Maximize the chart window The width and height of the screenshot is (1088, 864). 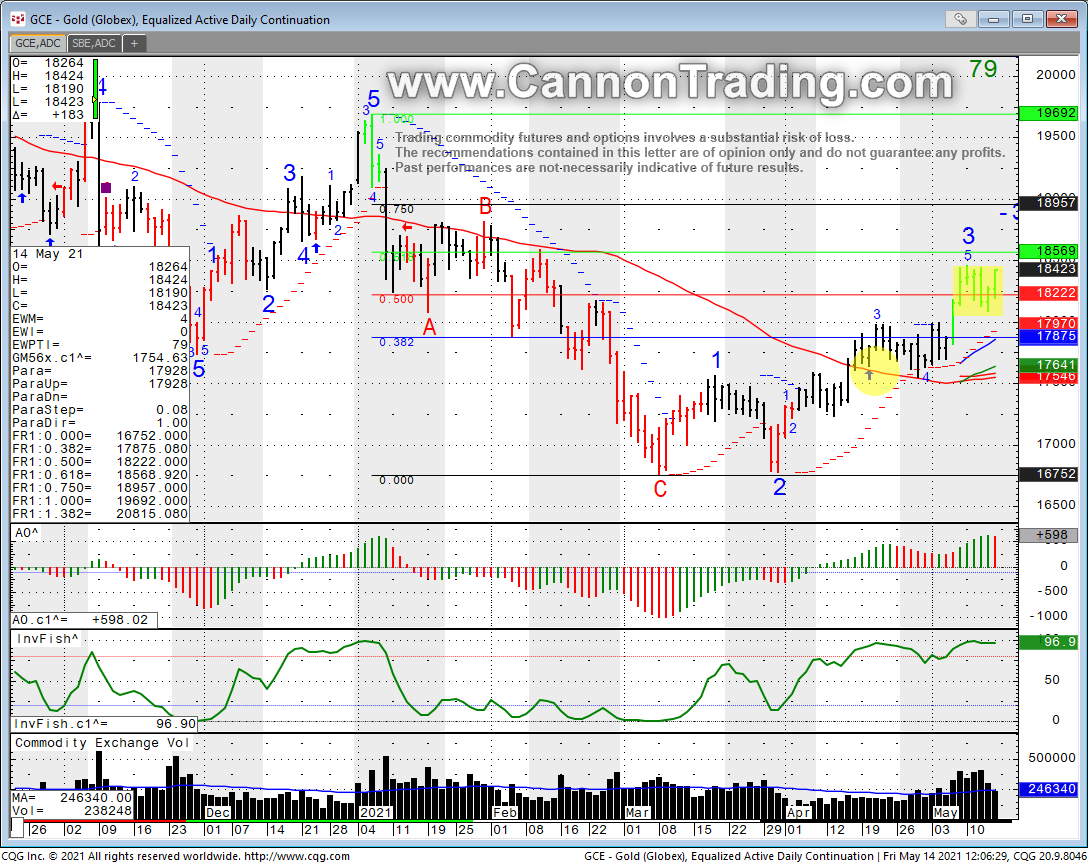1026,19
